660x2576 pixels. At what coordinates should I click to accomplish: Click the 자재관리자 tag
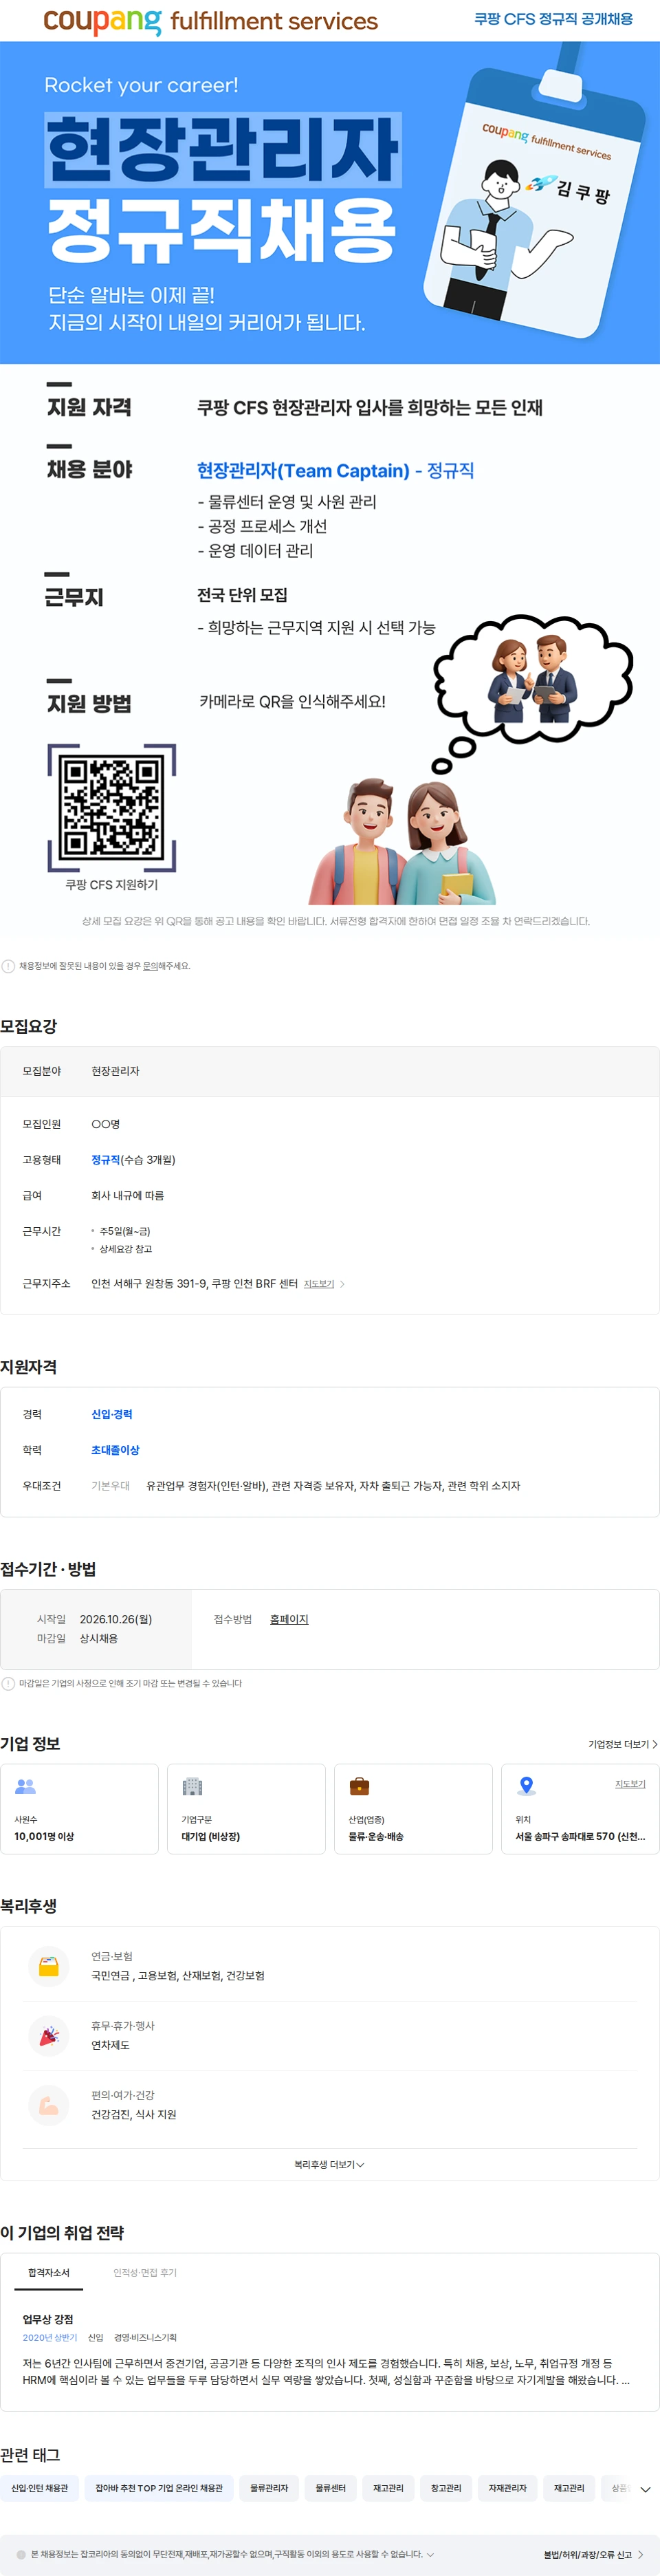[508, 2488]
